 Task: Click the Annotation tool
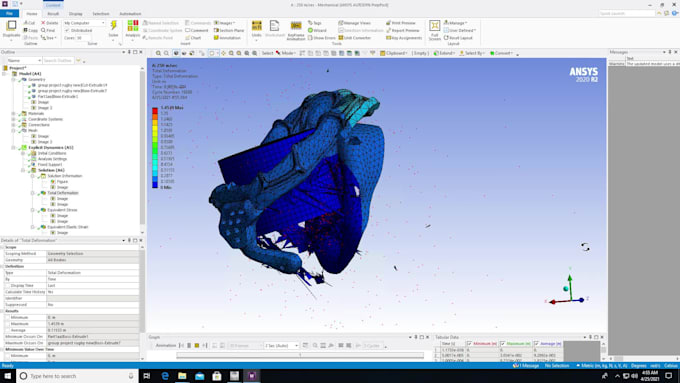coord(227,38)
